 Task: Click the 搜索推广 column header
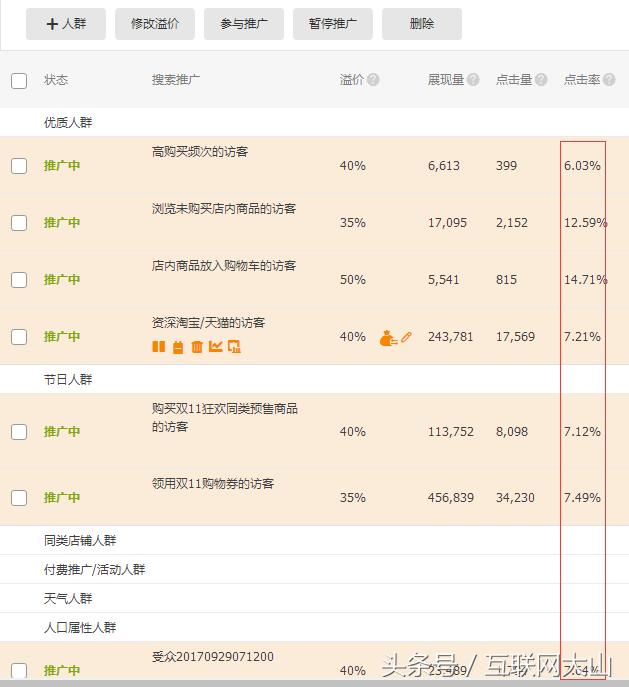point(176,80)
